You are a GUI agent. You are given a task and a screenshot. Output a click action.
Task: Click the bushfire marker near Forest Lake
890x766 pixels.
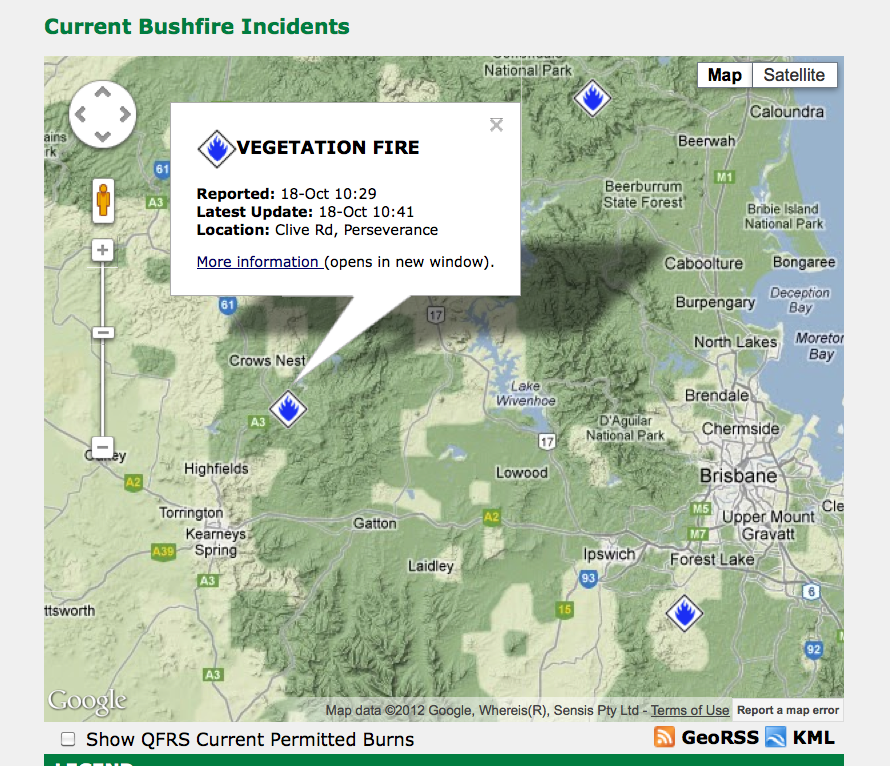pos(684,615)
